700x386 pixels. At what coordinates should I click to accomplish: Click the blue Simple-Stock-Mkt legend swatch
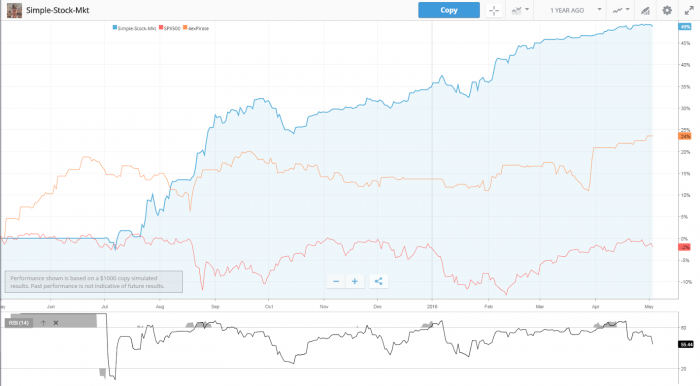click(x=115, y=28)
